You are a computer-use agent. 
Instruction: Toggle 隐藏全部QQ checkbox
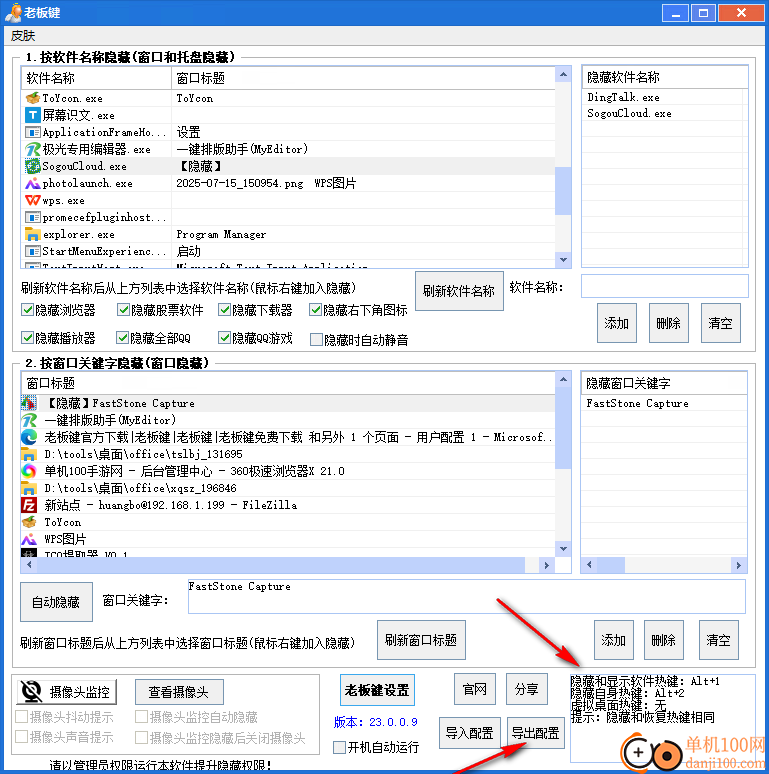122,338
